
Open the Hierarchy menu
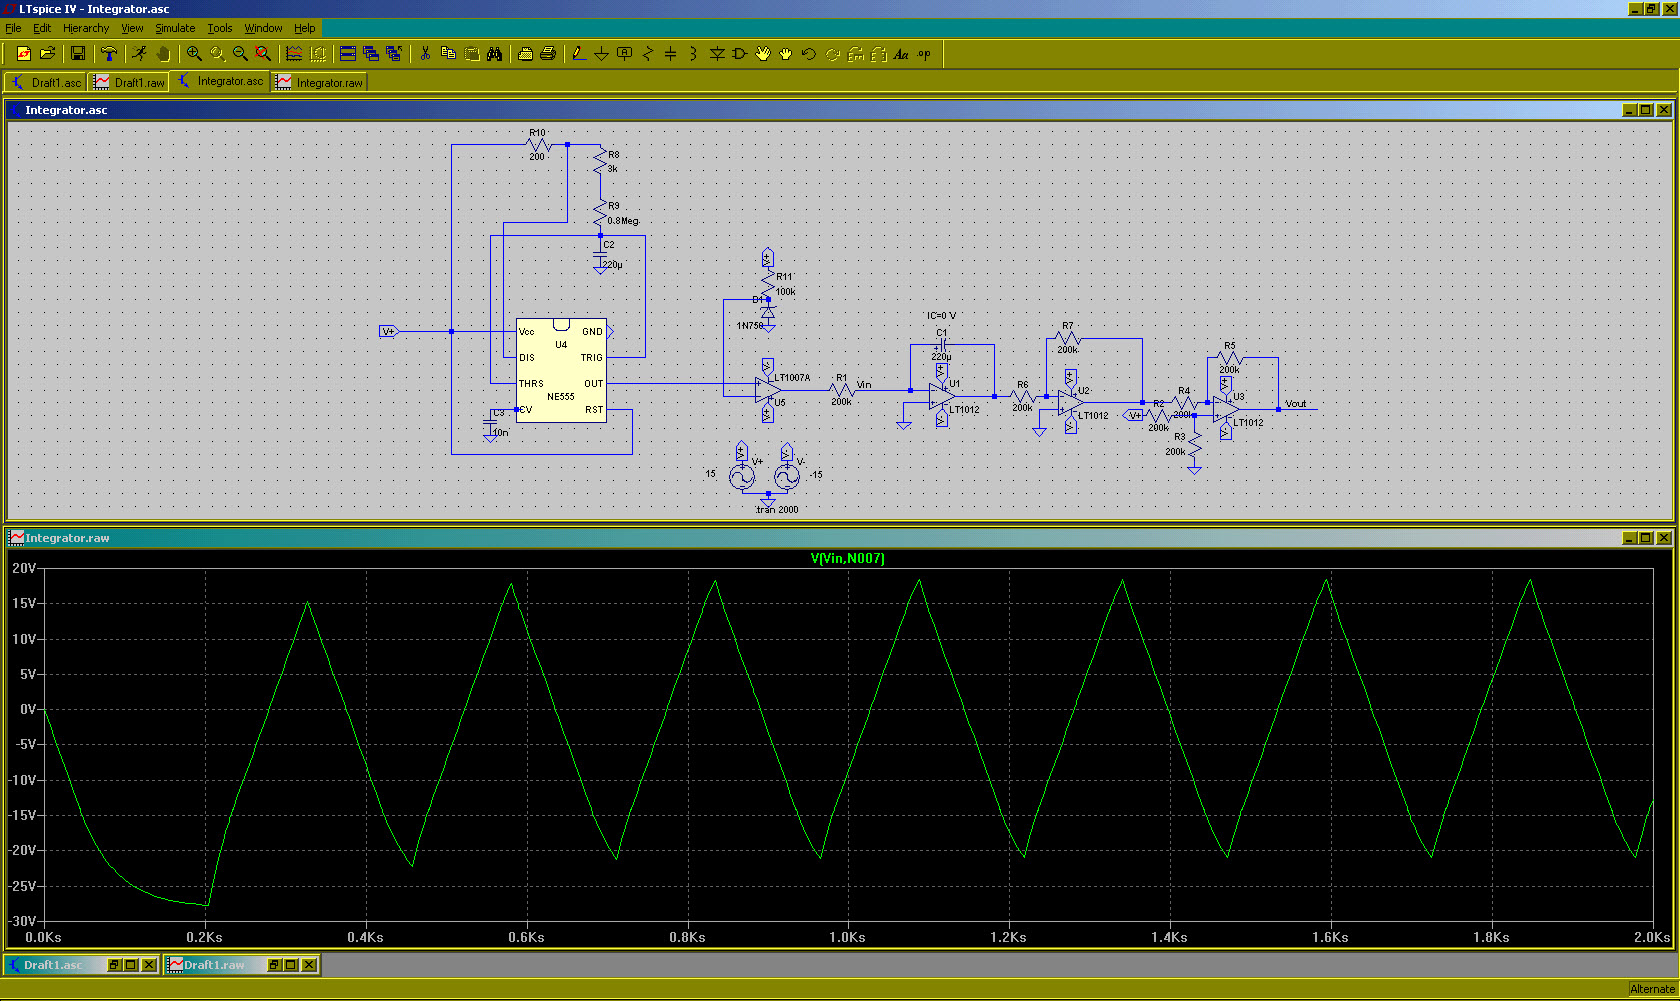[x=86, y=28]
